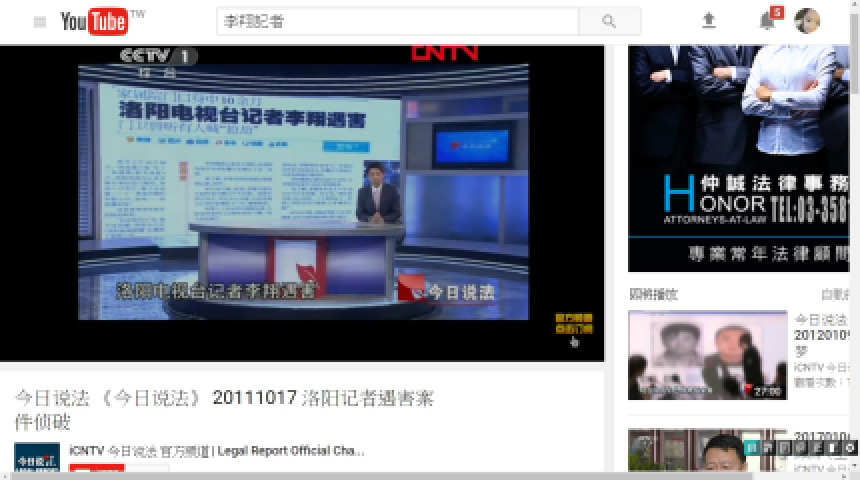
Task: Click the red subscribe button
Action: (x=97, y=468)
